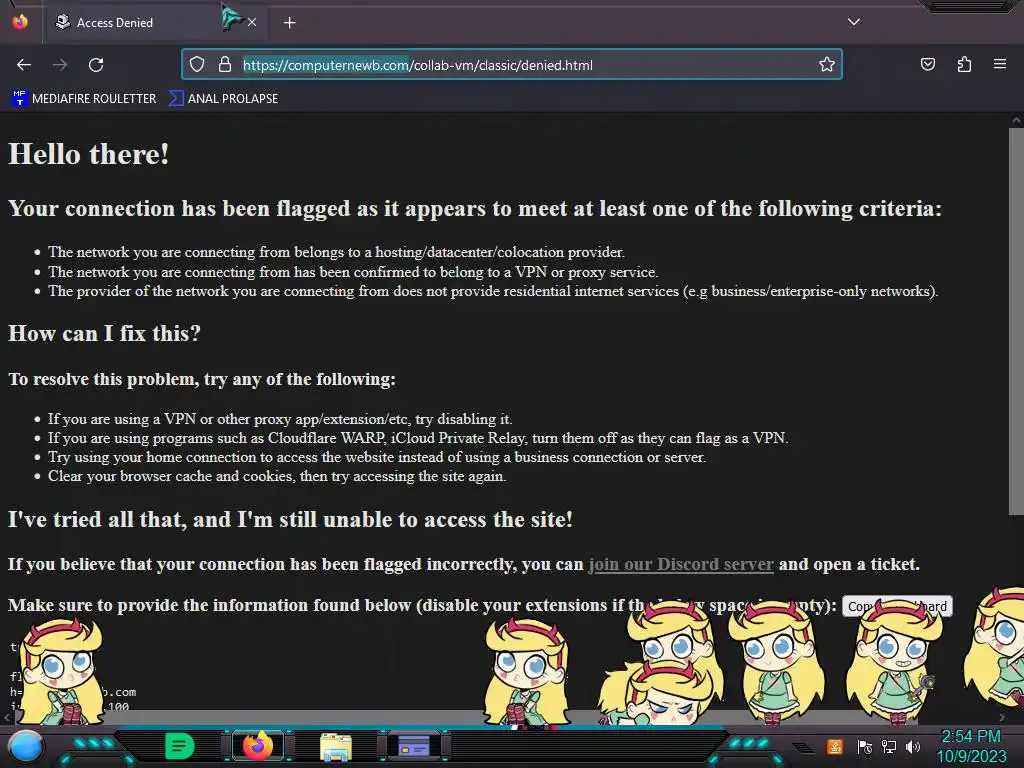Open the Extensions puzzle icon

coord(964,65)
